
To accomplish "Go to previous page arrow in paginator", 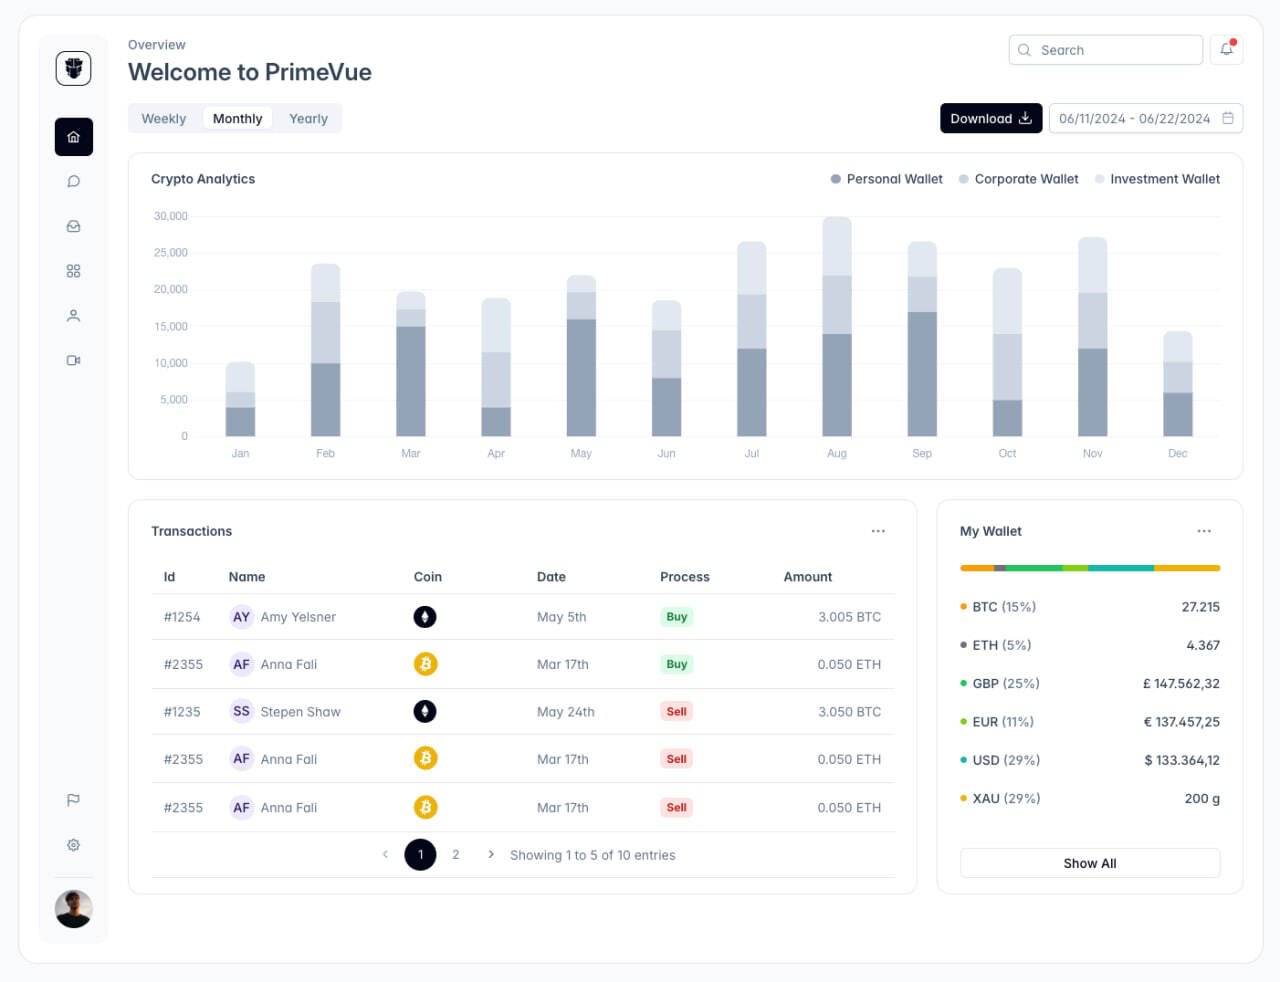I will tap(385, 854).
